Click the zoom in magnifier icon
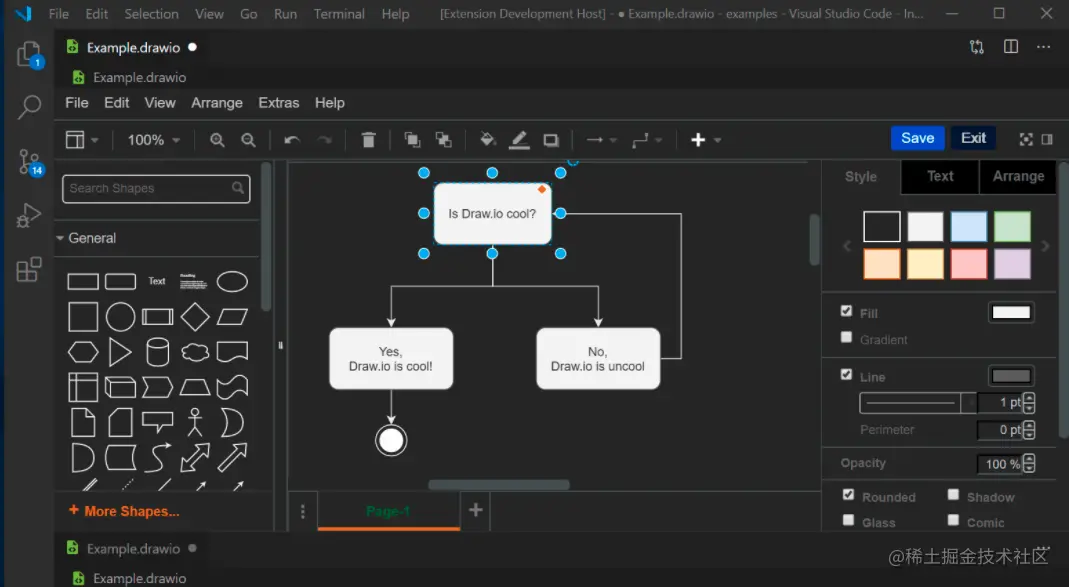Viewport: 1069px width, 587px height. pyautogui.click(x=217, y=140)
